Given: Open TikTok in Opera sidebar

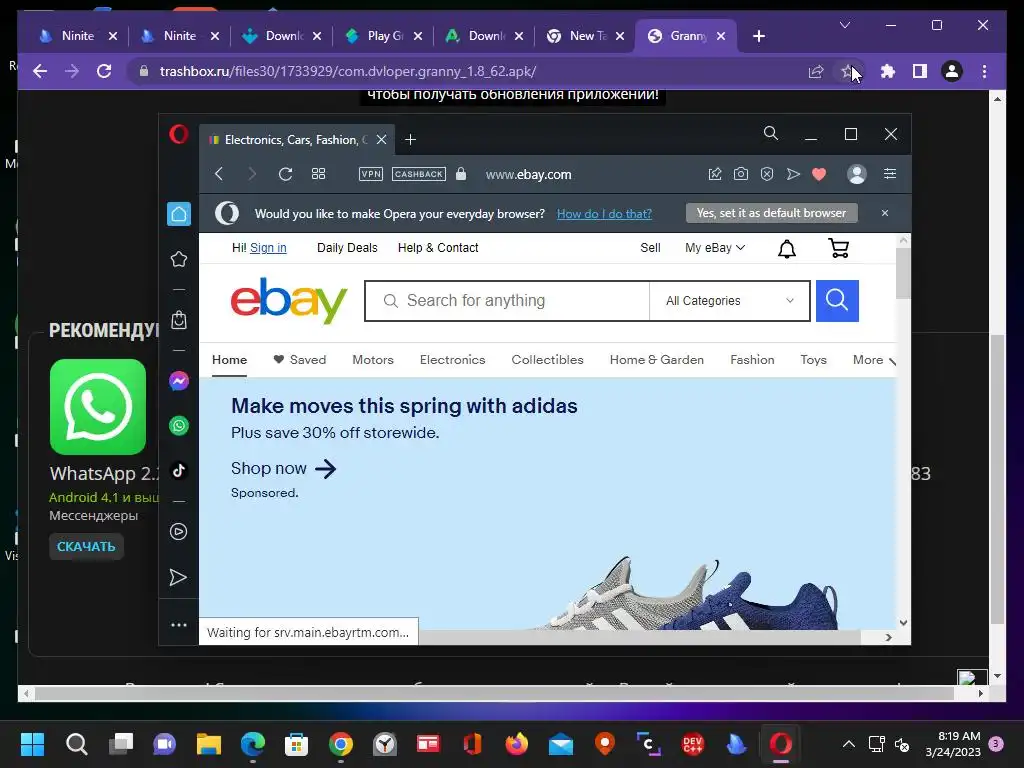Looking at the screenshot, I should click(179, 471).
